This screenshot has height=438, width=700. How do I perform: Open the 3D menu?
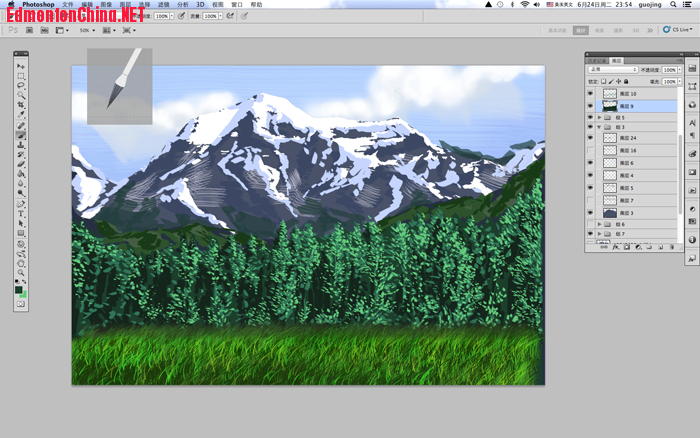[199, 5]
